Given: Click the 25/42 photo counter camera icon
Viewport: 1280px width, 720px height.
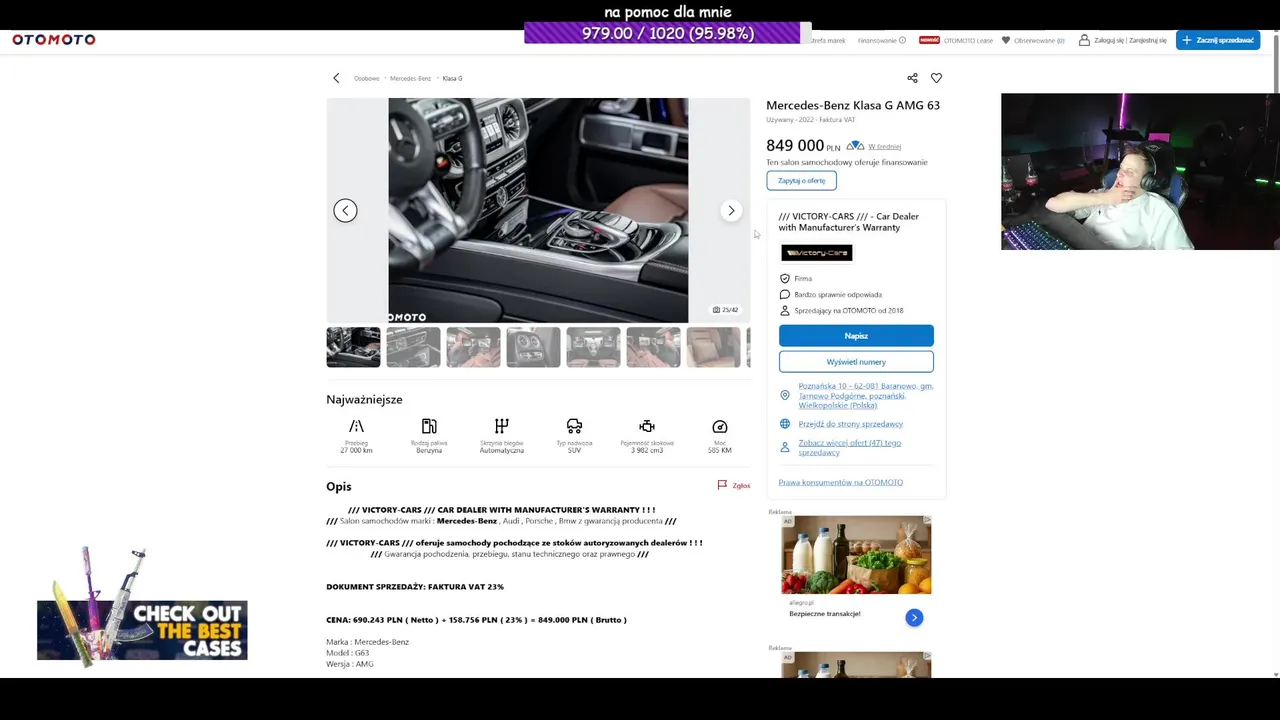Looking at the screenshot, I should [x=716, y=310].
